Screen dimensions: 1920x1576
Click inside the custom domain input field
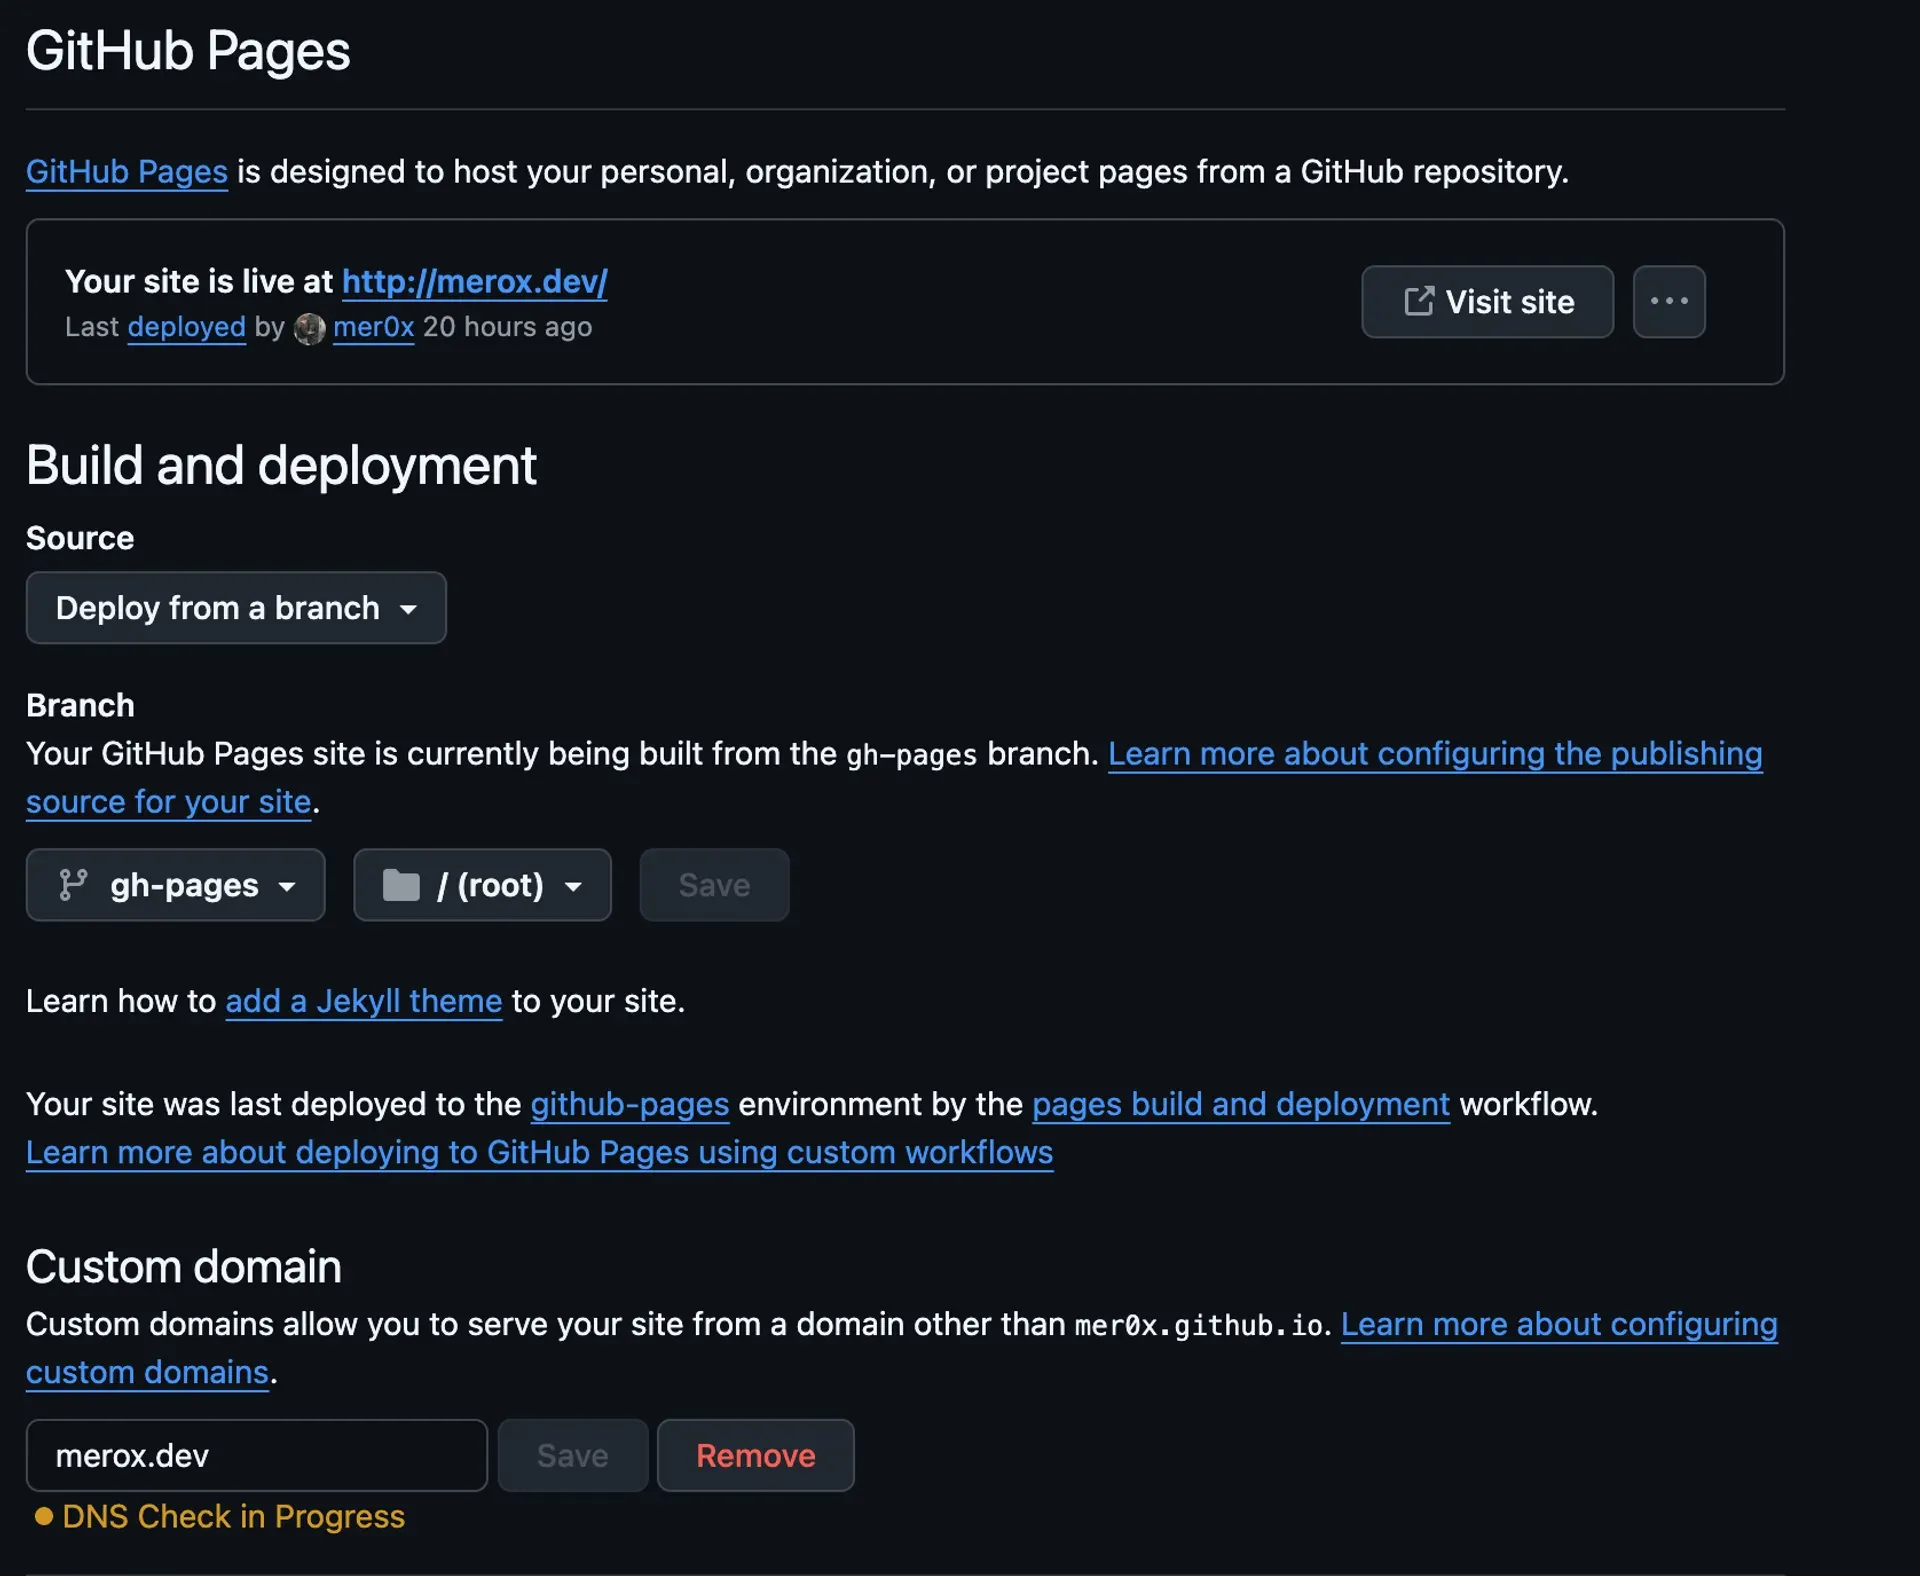(x=255, y=1455)
